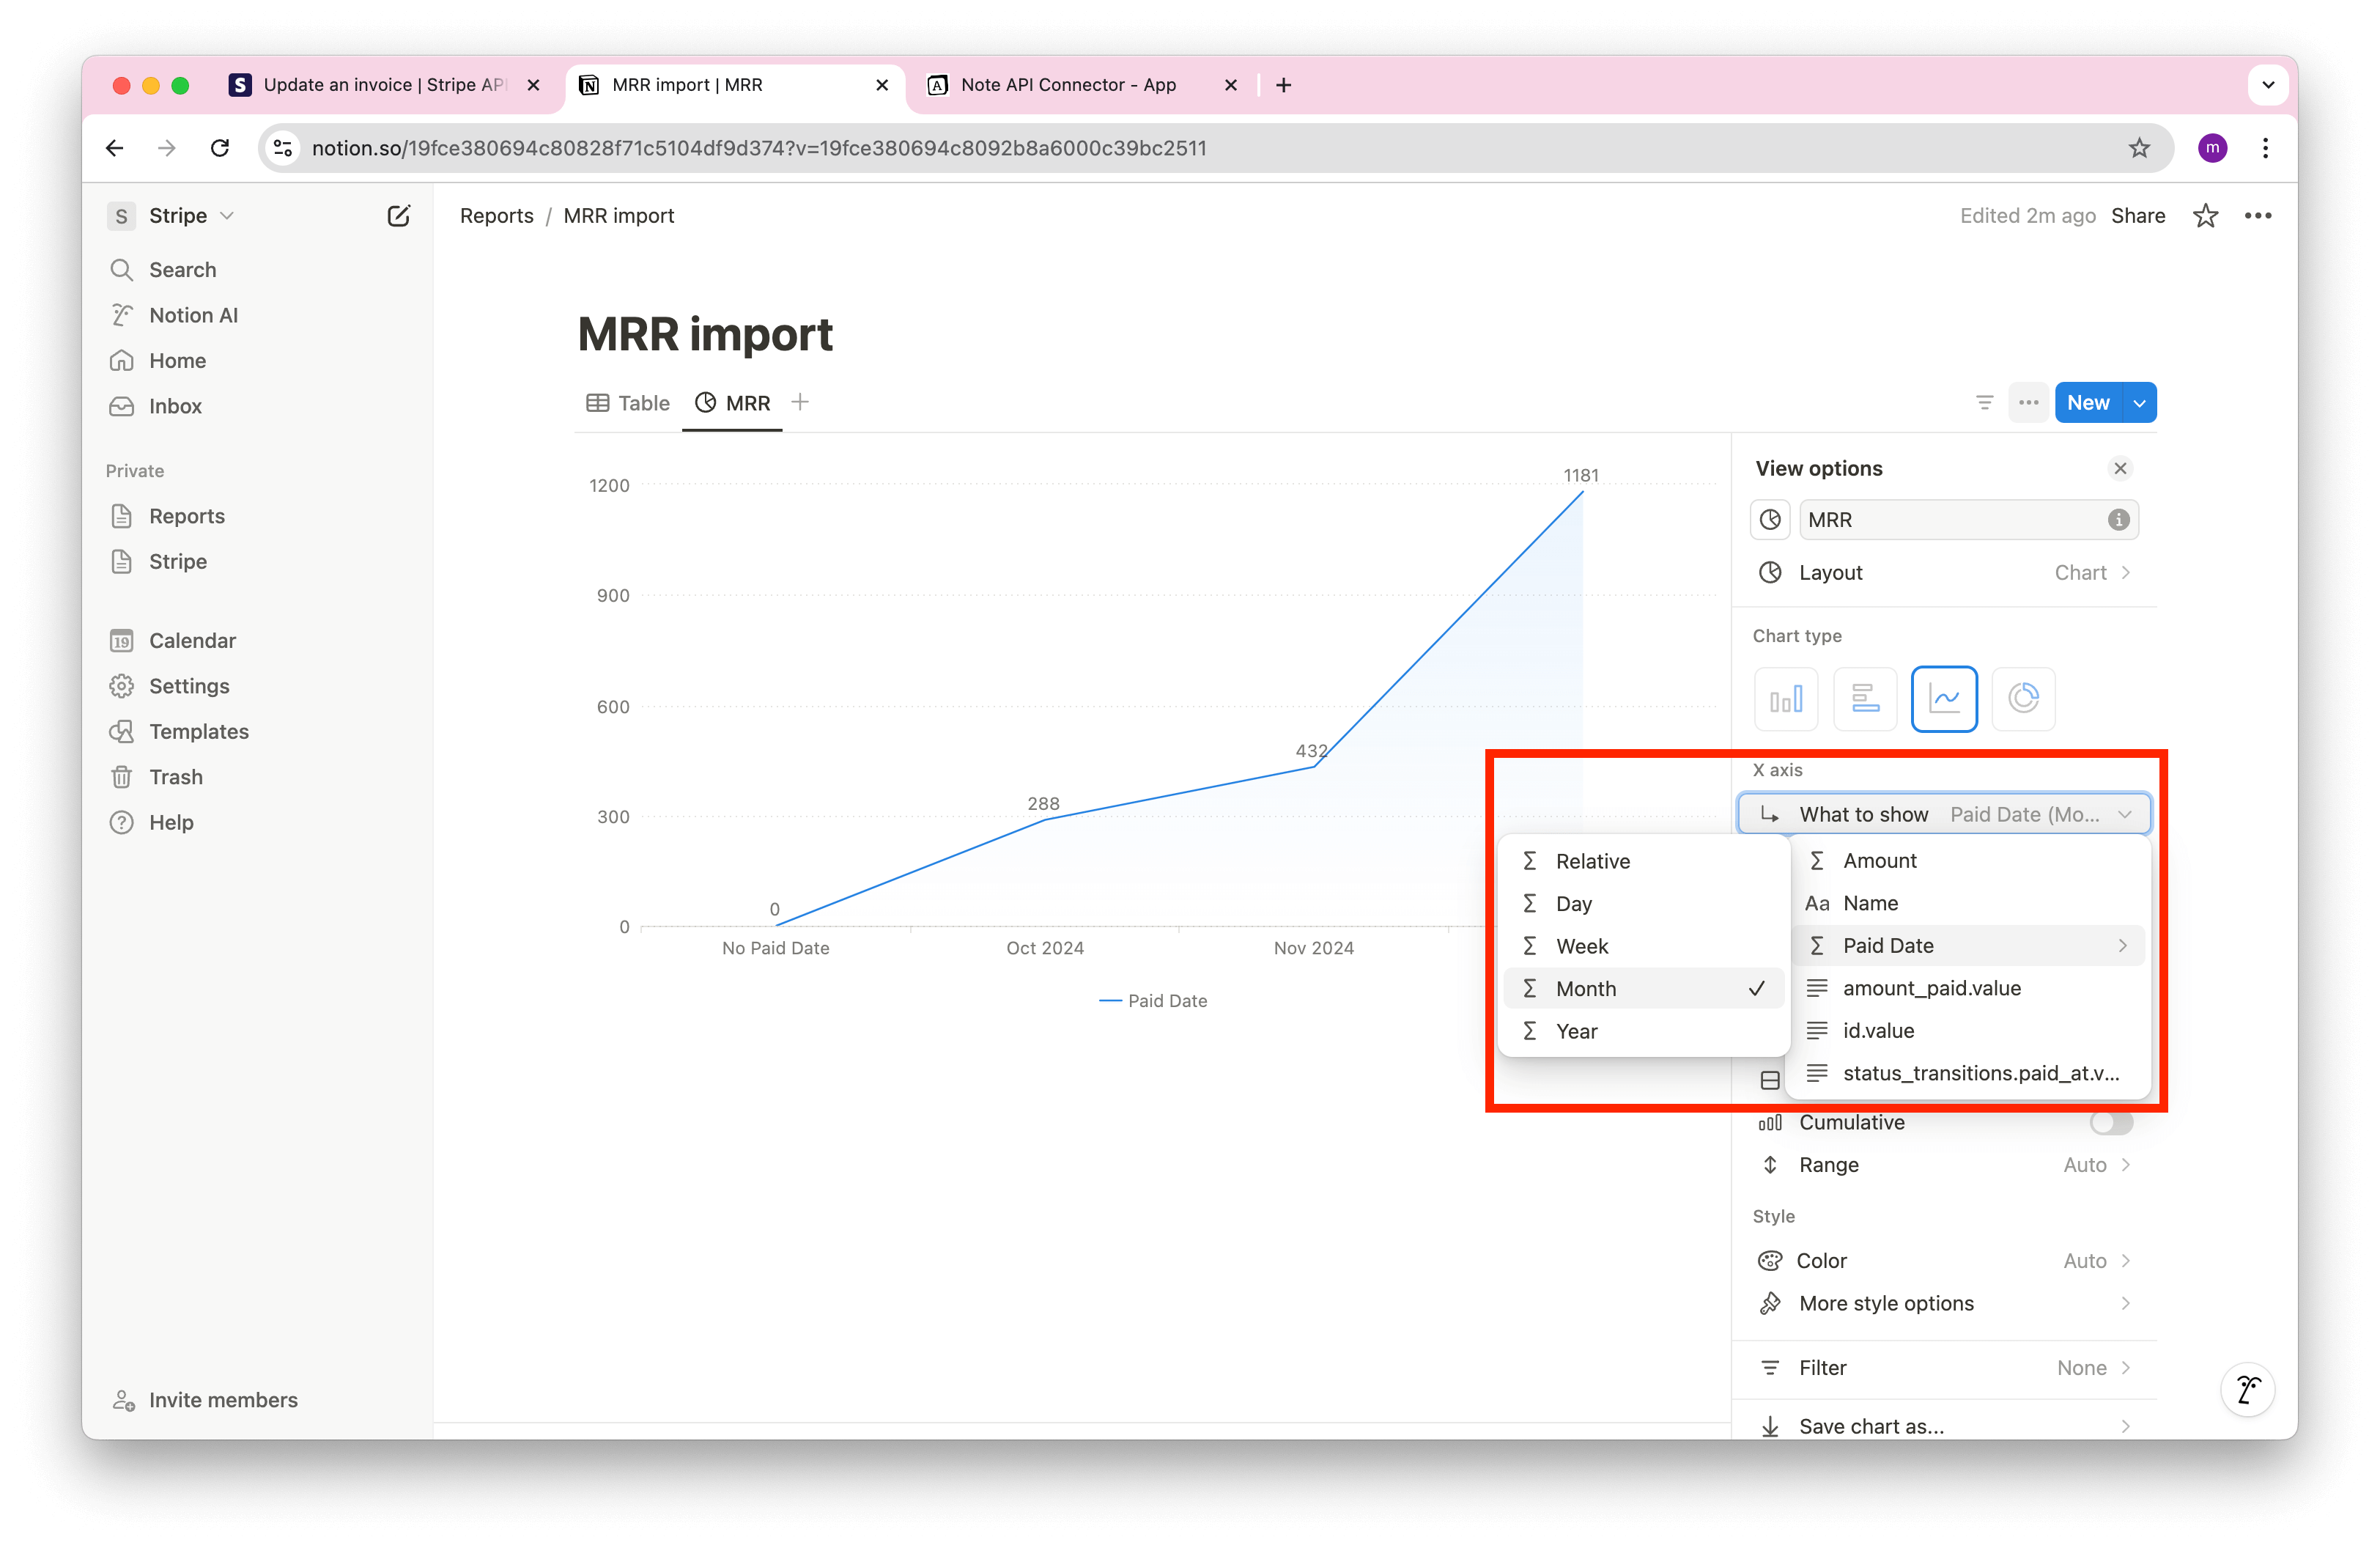The width and height of the screenshot is (2380, 1548).
Task: Select the line chart type
Action: [x=1944, y=698]
